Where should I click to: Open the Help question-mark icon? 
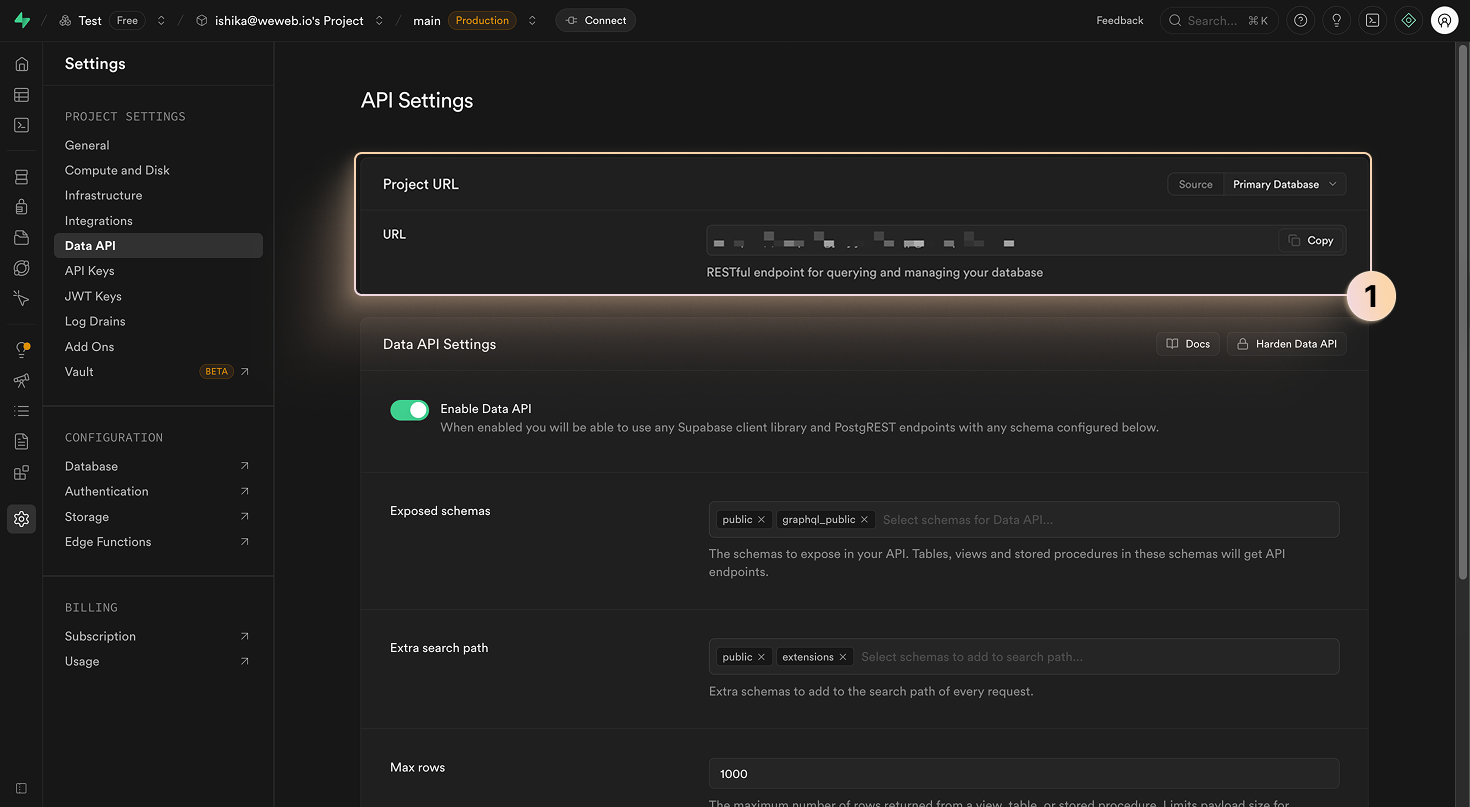pos(1300,20)
